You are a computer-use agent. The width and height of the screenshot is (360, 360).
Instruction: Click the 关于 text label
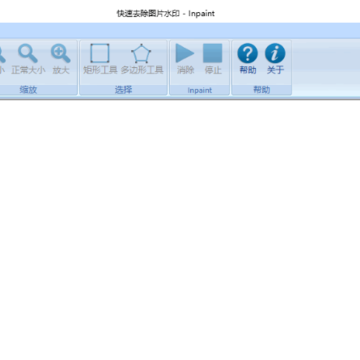[x=275, y=70]
